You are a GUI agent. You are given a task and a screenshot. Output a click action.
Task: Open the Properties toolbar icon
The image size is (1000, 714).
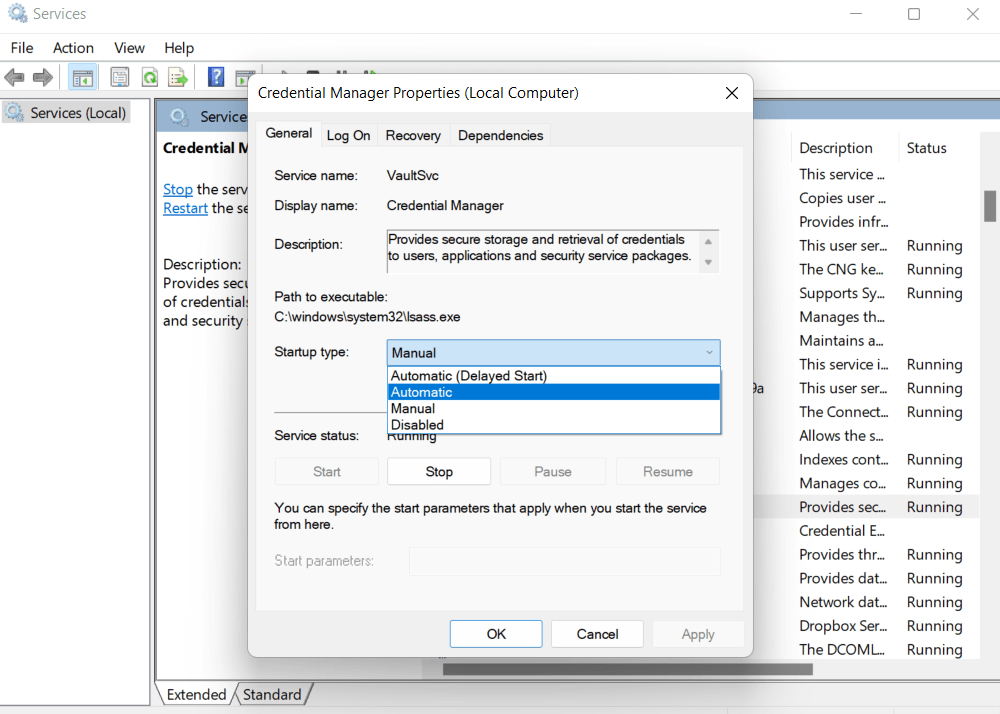[119, 78]
